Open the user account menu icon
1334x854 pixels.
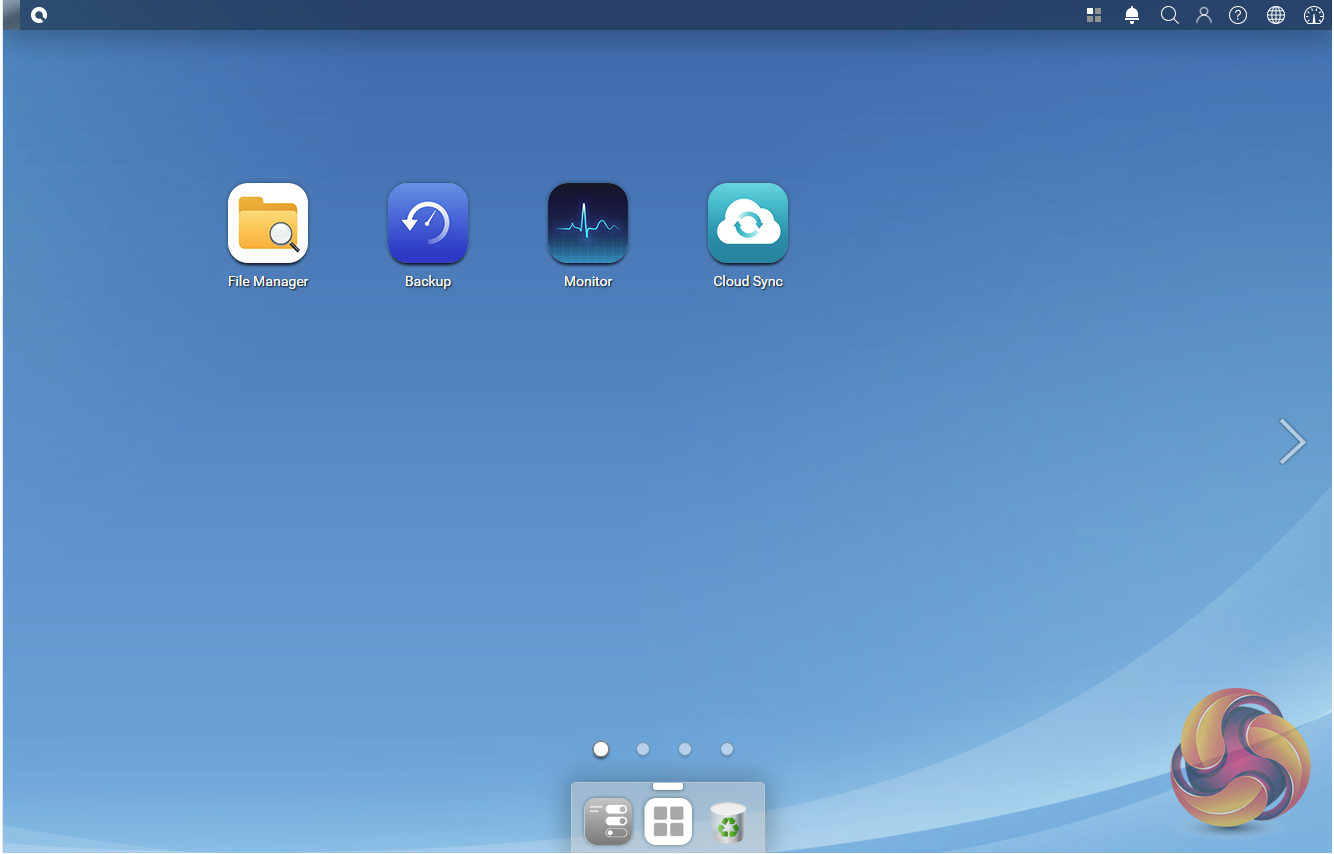tap(1204, 15)
